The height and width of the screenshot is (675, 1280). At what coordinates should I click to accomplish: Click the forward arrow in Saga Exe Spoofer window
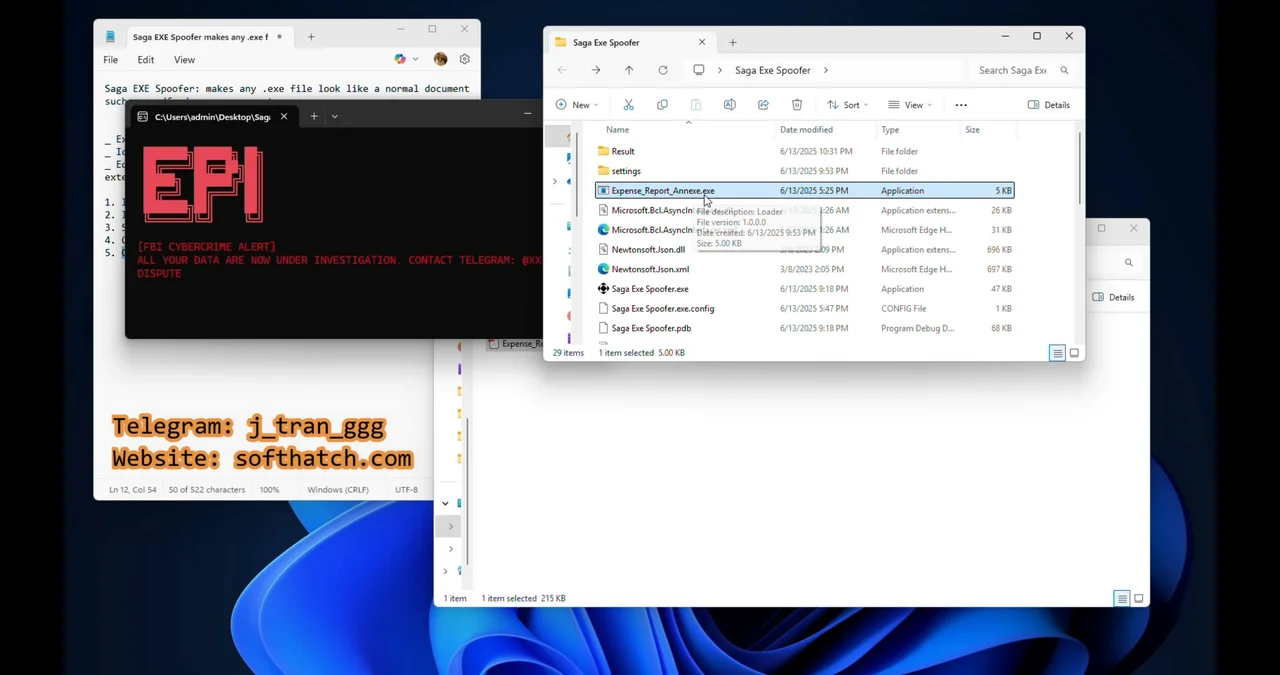(596, 70)
